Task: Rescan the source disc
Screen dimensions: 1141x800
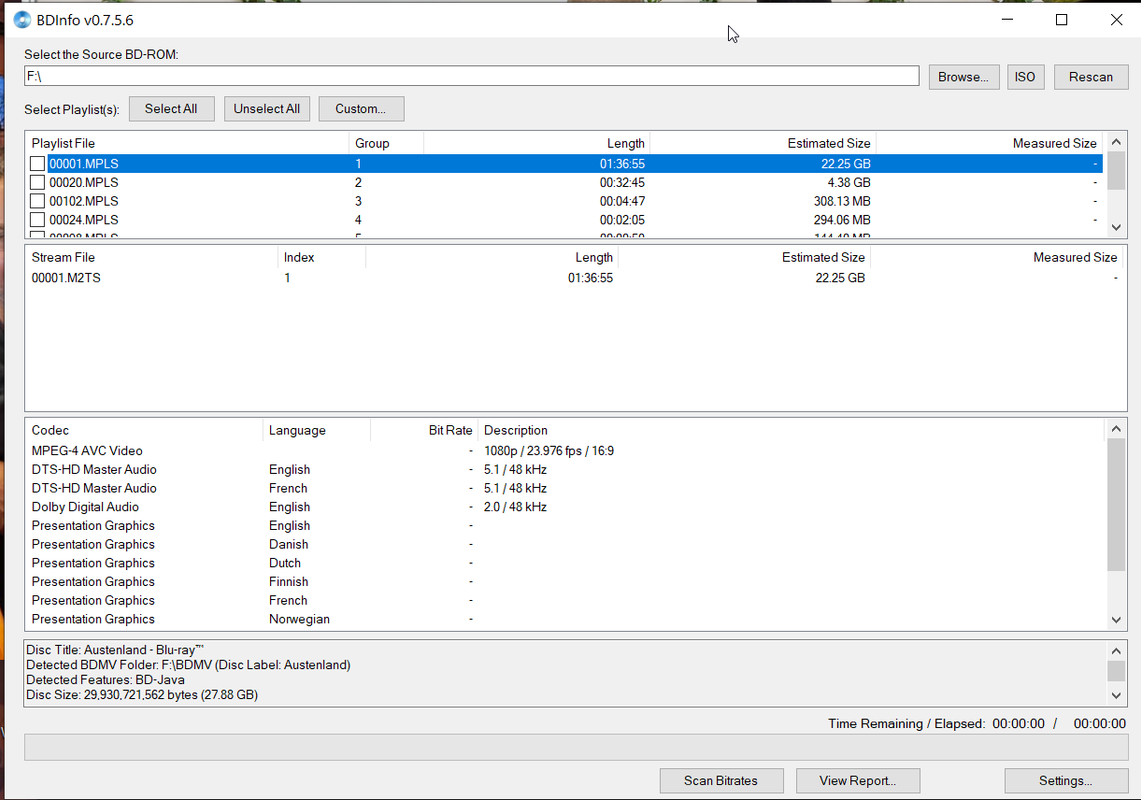Action: (x=1090, y=76)
